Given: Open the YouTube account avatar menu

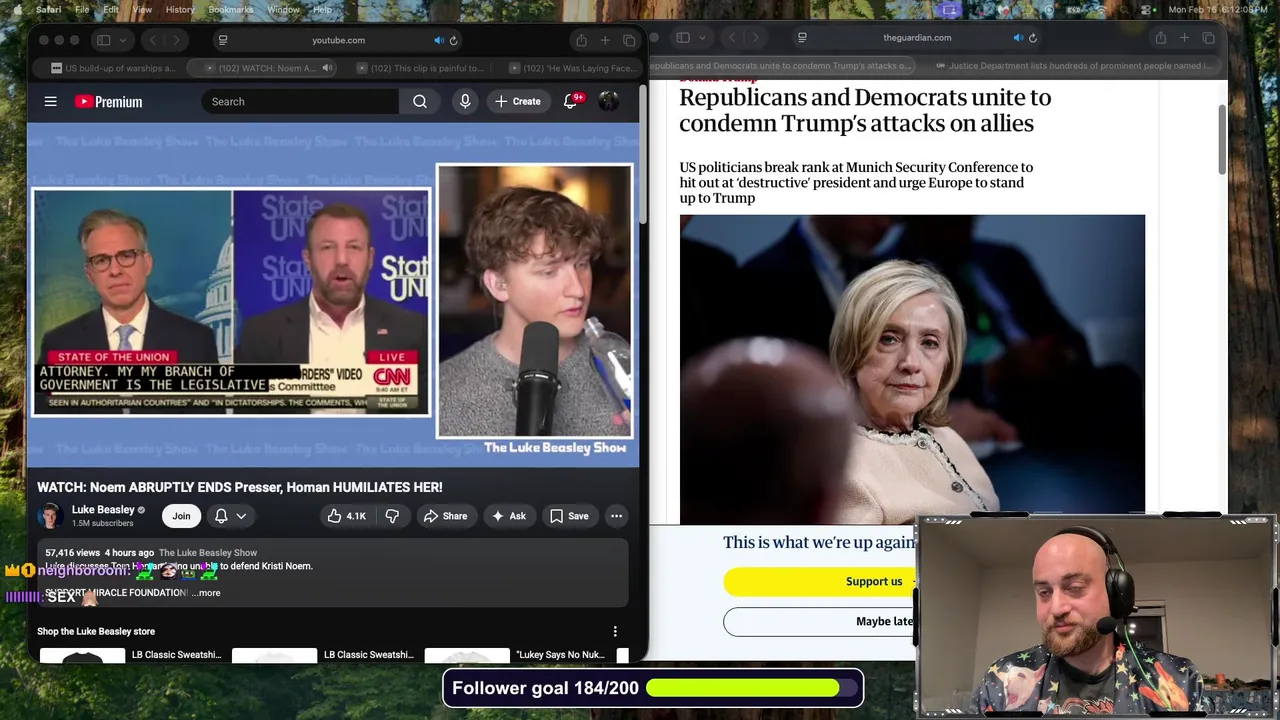Looking at the screenshot, I should click(608, 101).
